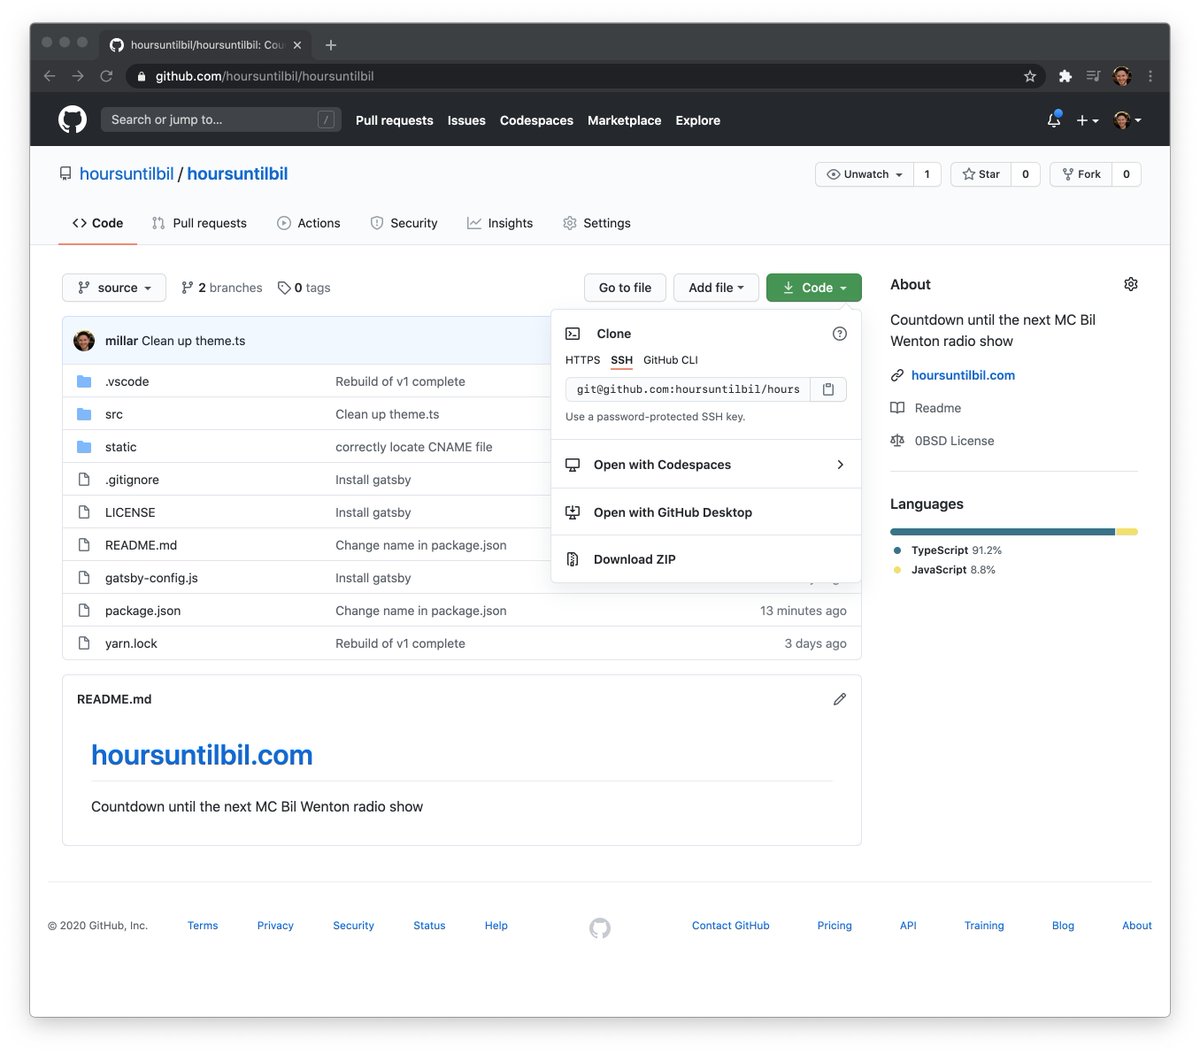Click the TypeScript 91.2% language entry
The image size is (1200, 1054).
pyautogui.click(x=947, y=550)
